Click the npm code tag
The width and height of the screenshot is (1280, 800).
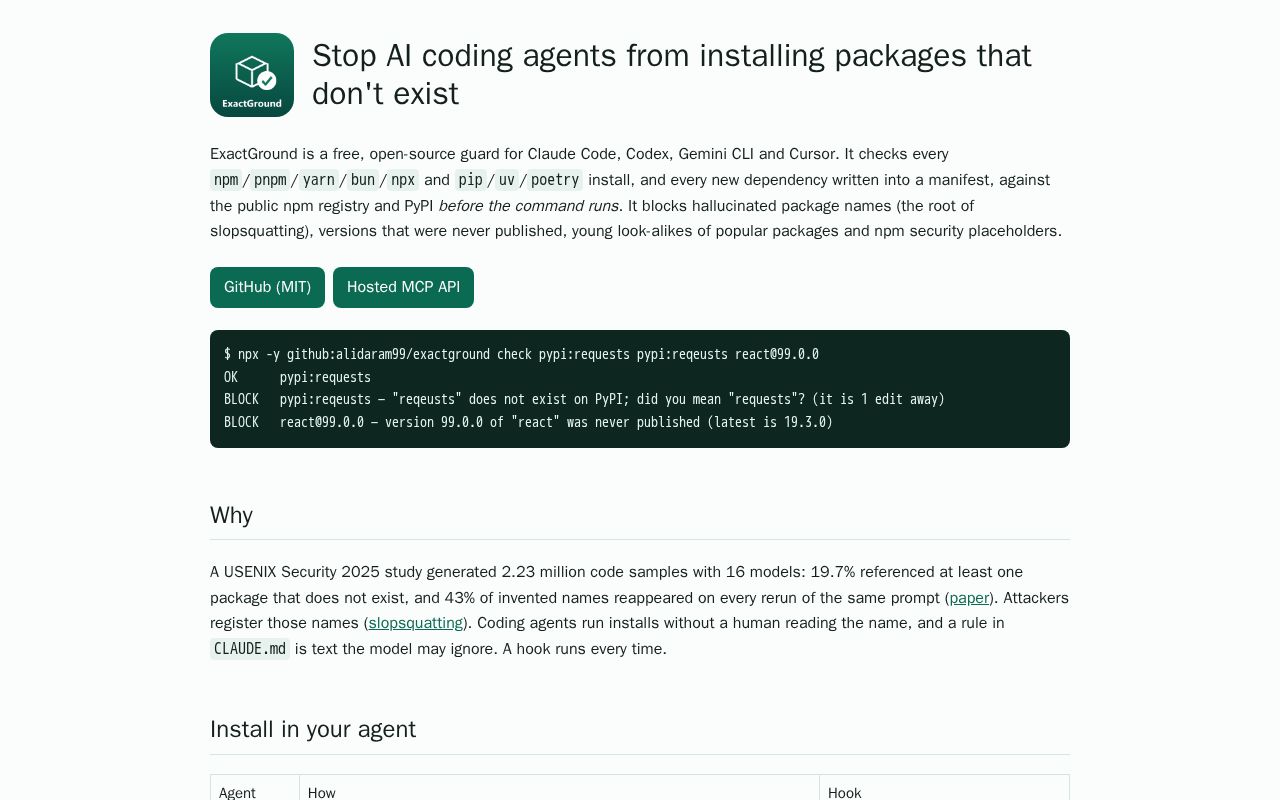(x=226, y=180)
